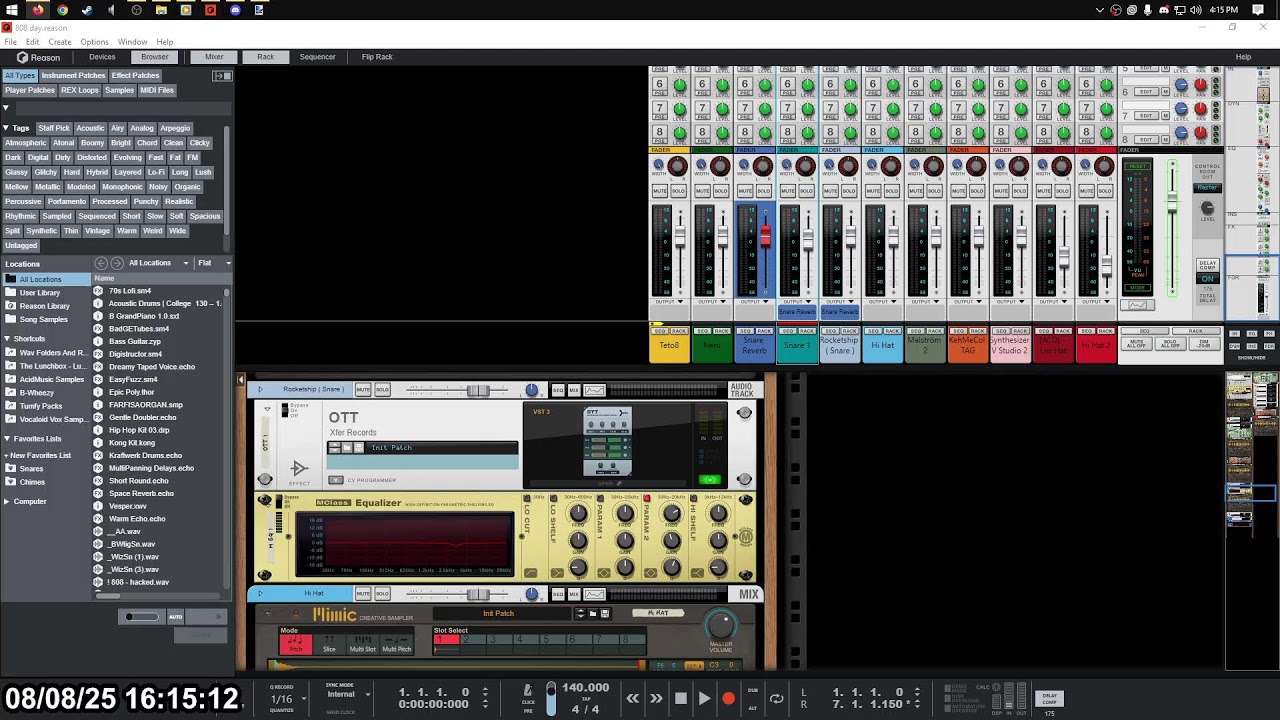Open Steam from the Windows taskbar

pyautogui.click(x=87, y=10)
